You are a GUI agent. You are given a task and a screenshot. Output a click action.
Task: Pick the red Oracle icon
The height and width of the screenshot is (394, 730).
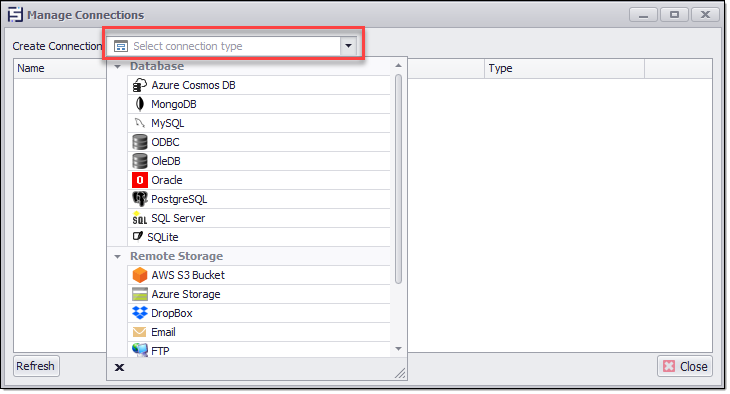coord(140,180)
